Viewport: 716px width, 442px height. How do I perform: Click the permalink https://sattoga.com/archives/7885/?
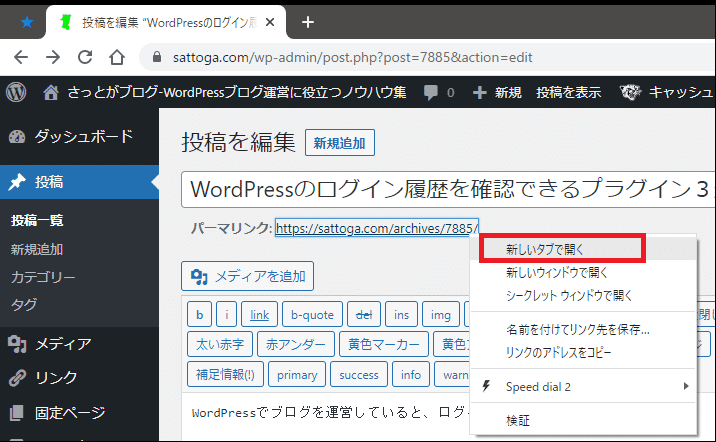[x=377, y=228]
